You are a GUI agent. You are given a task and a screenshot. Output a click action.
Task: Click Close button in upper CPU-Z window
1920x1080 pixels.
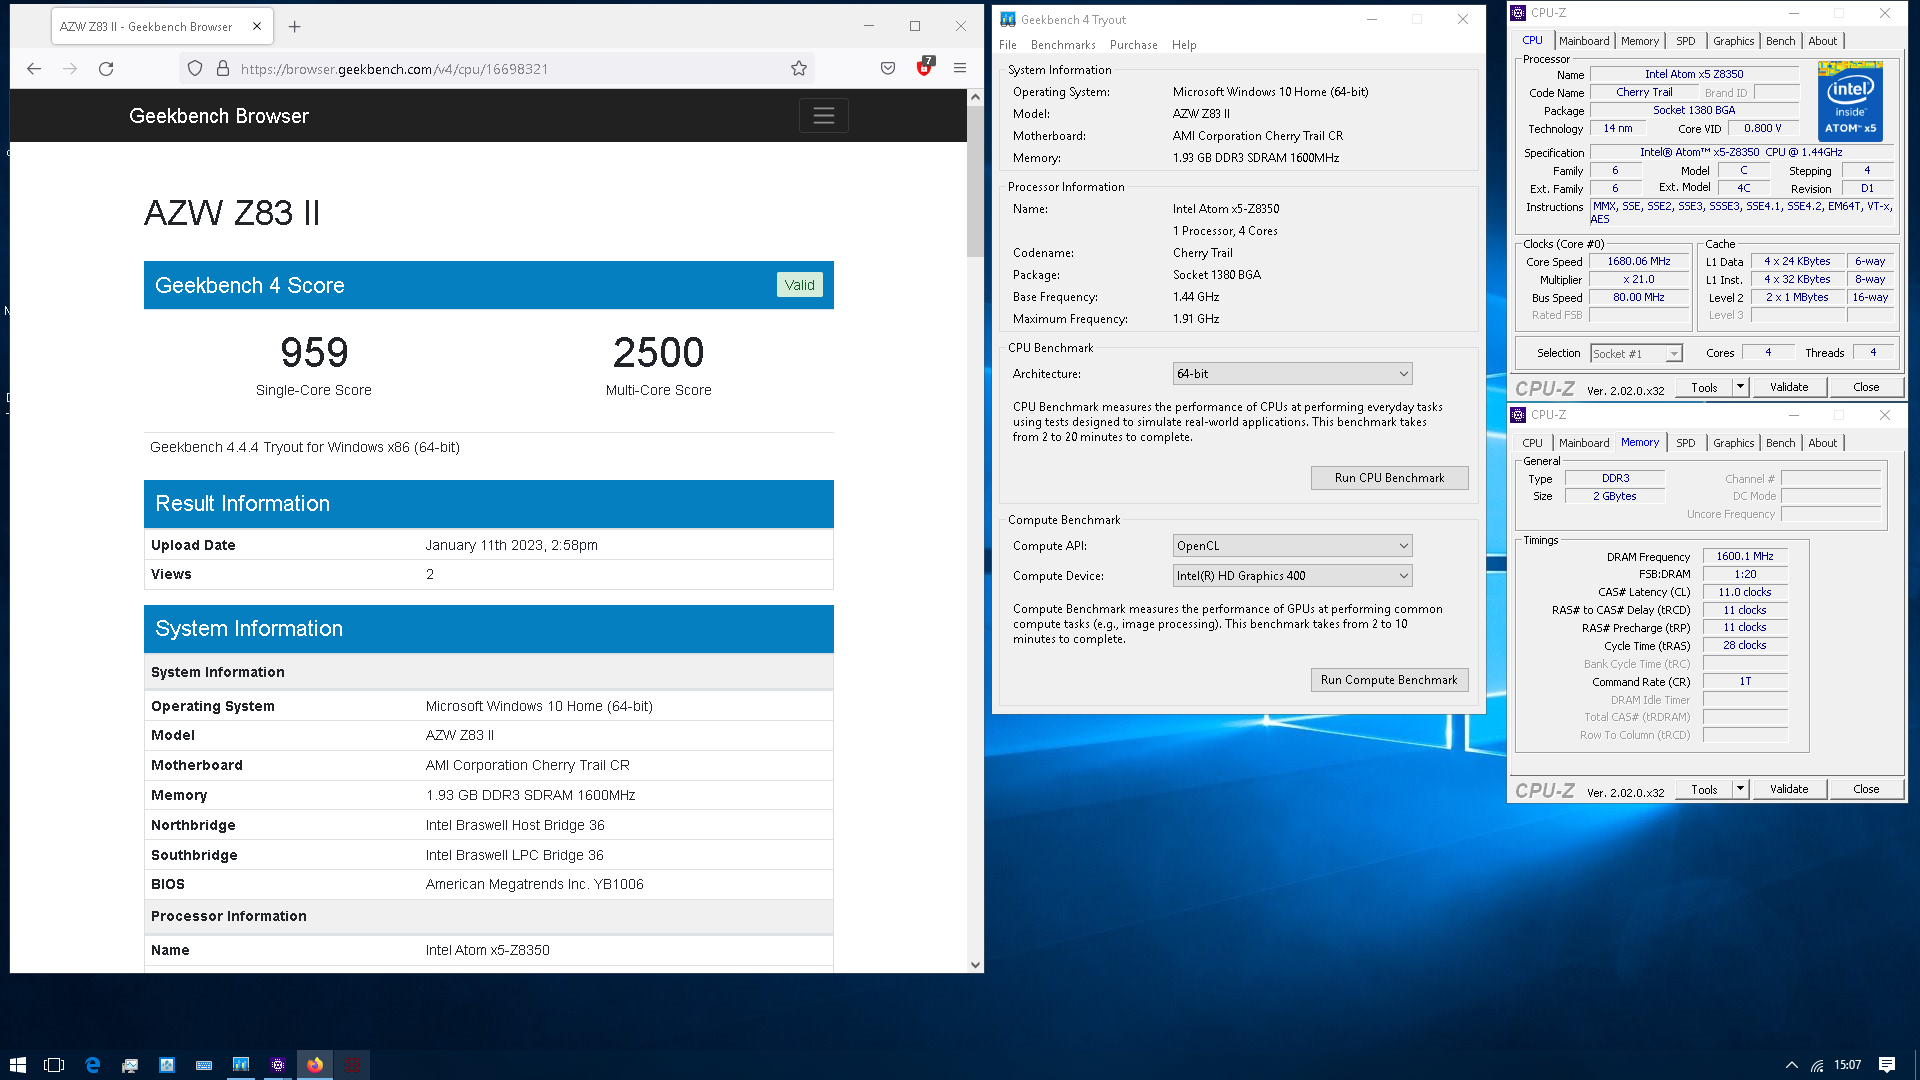pyautogui.click(x=1866, y=387)
